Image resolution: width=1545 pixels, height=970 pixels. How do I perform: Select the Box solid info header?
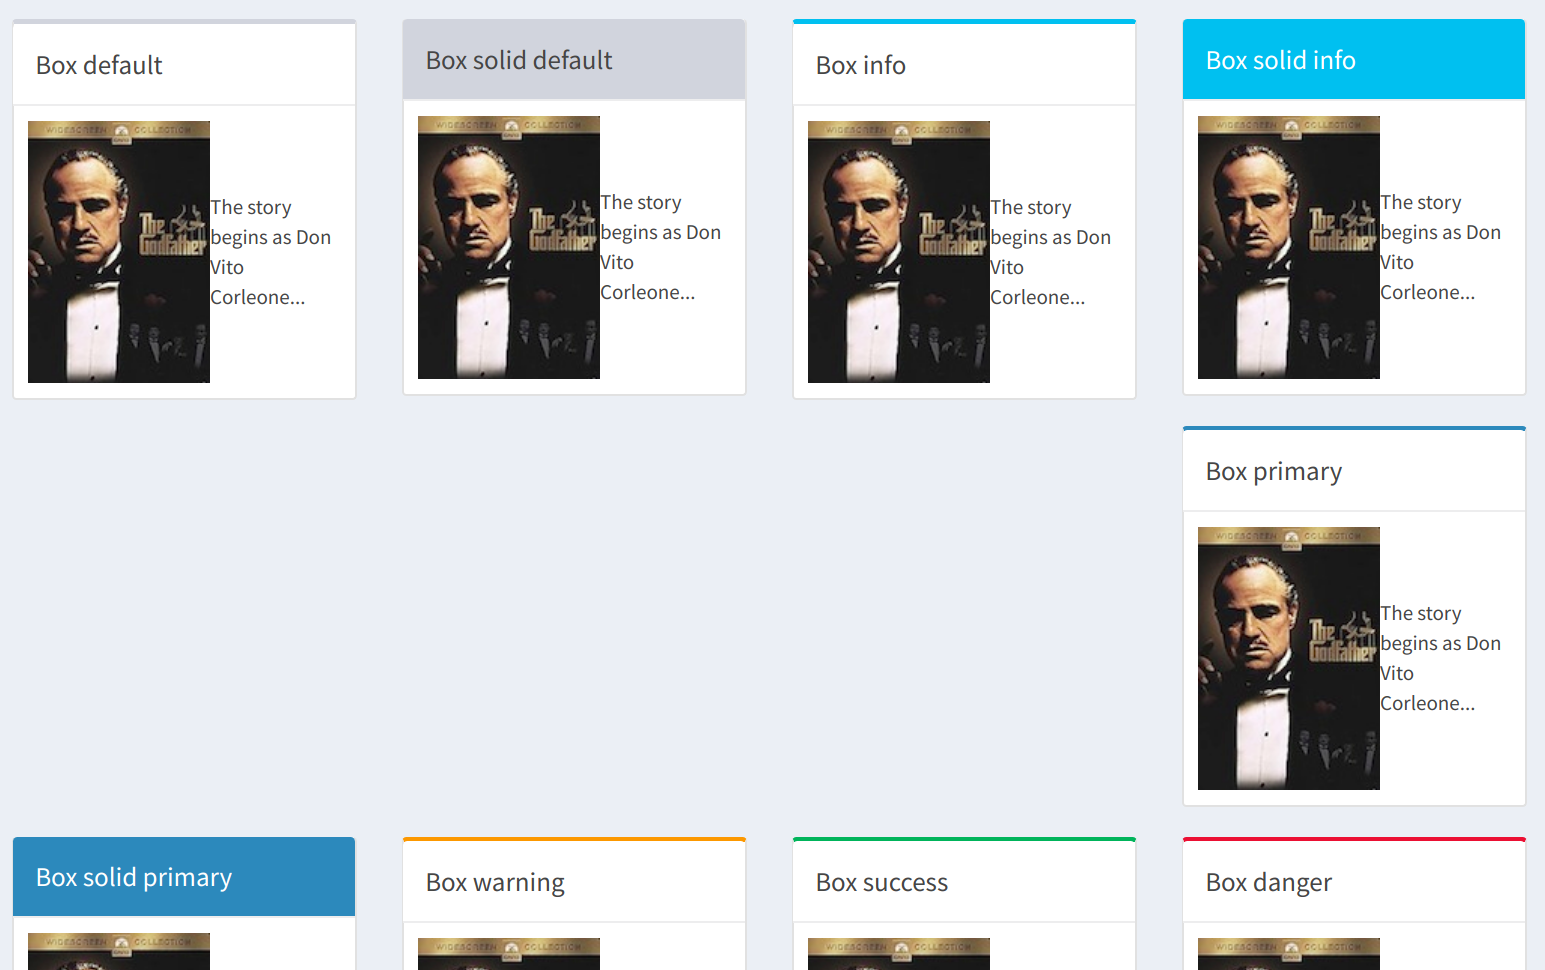1280,59
